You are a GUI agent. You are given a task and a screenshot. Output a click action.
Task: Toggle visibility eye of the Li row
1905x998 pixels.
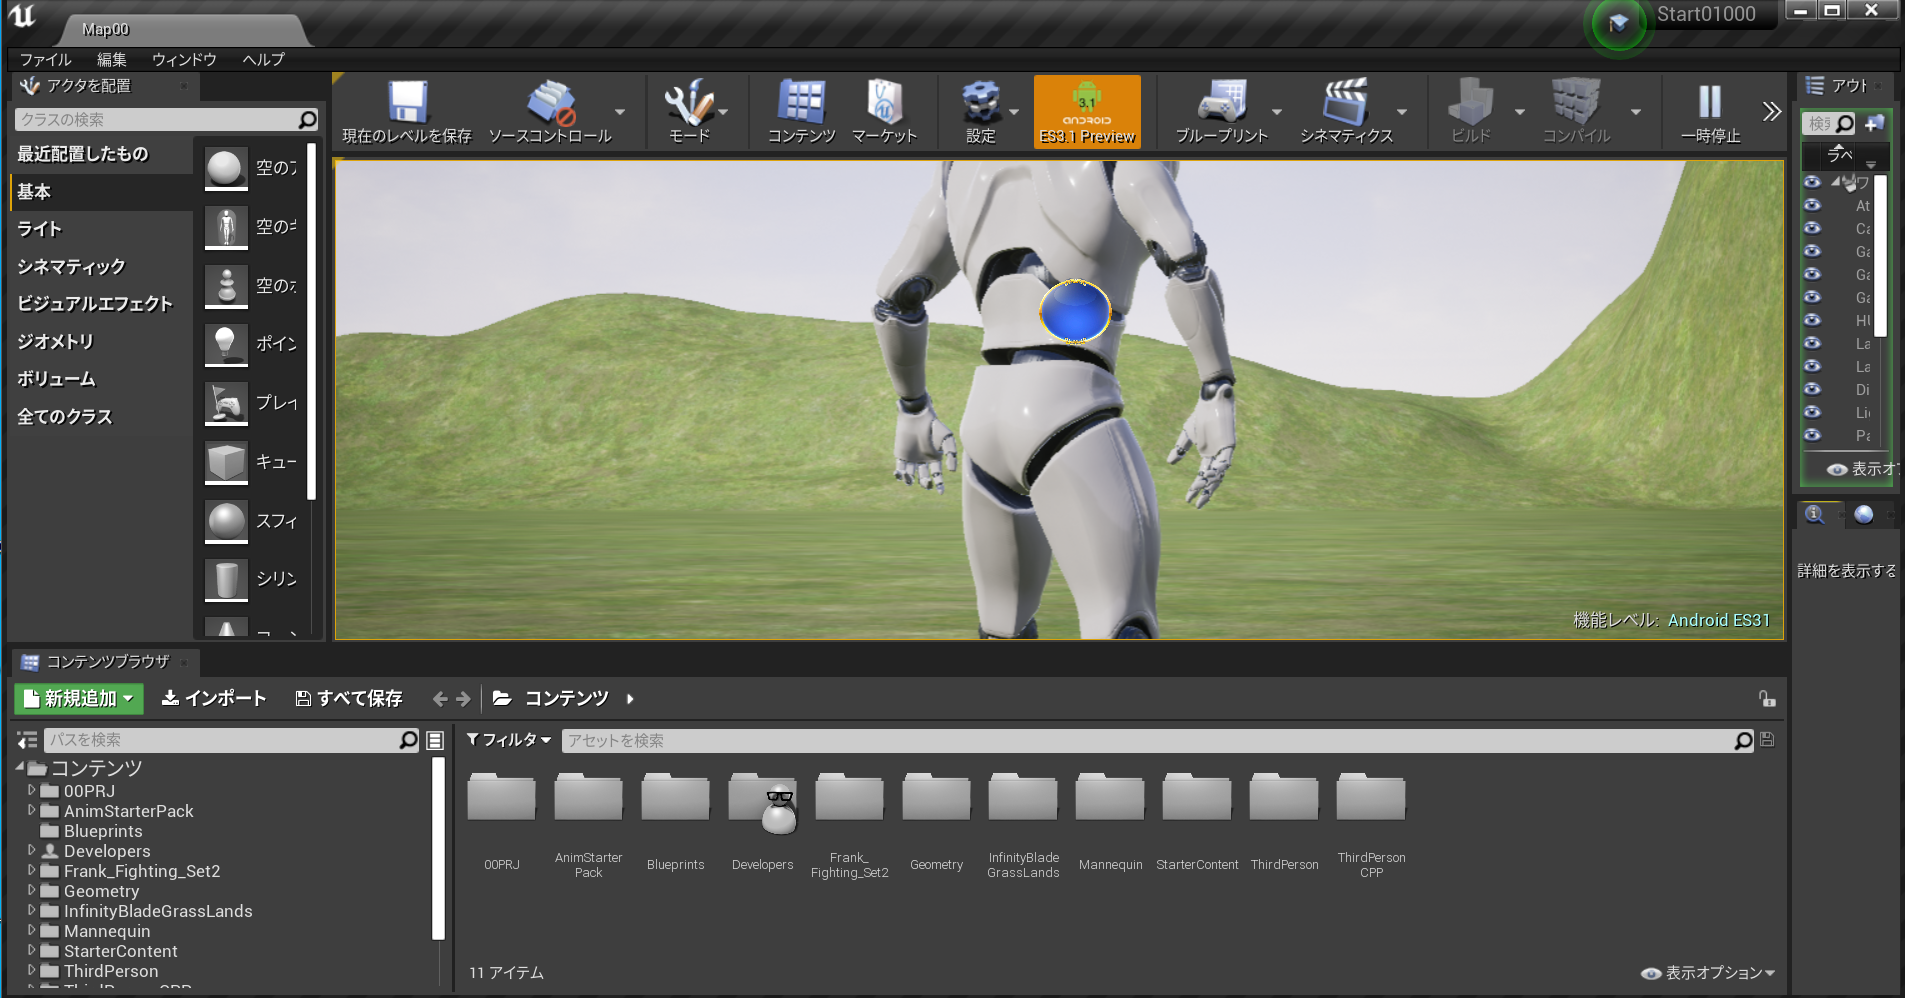1812,412
